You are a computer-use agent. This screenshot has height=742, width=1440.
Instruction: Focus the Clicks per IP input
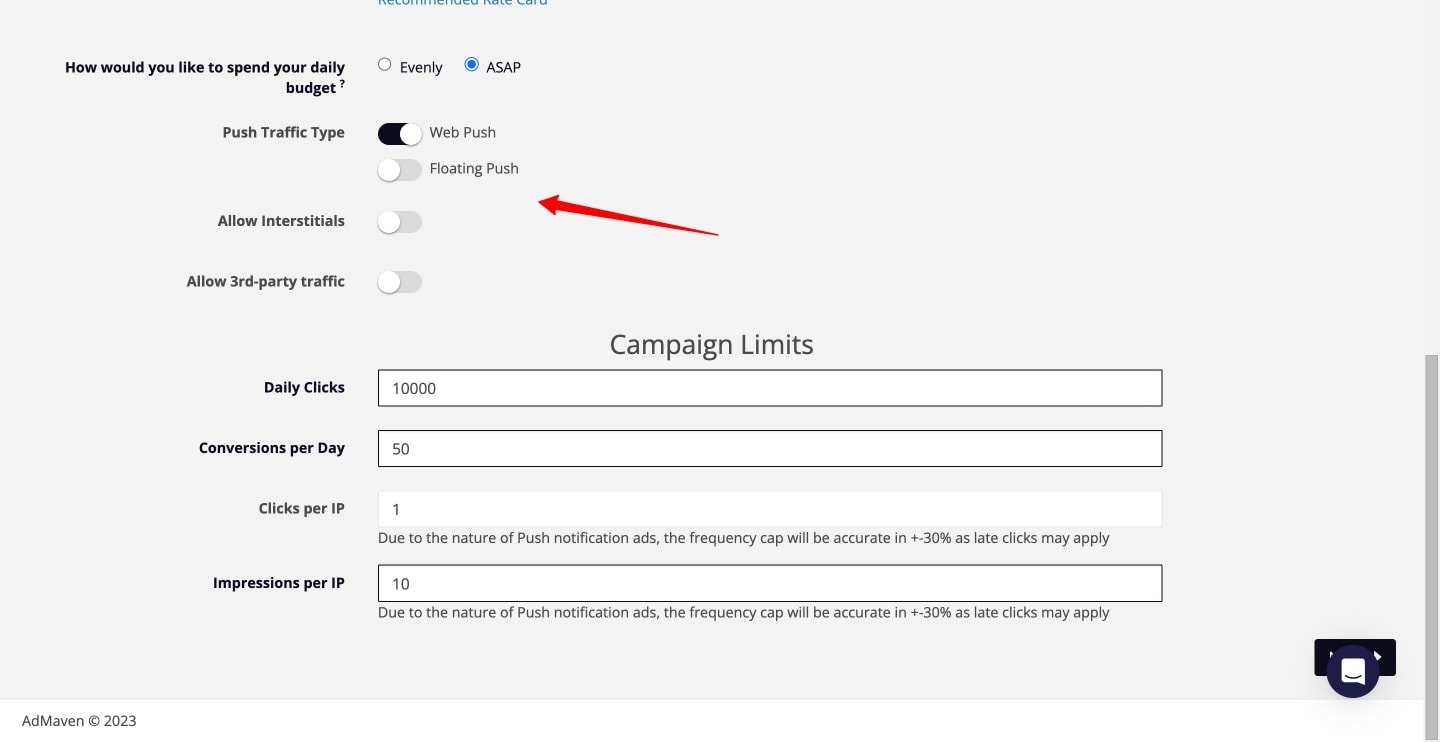pyautogui.click(x=770, y=509)
